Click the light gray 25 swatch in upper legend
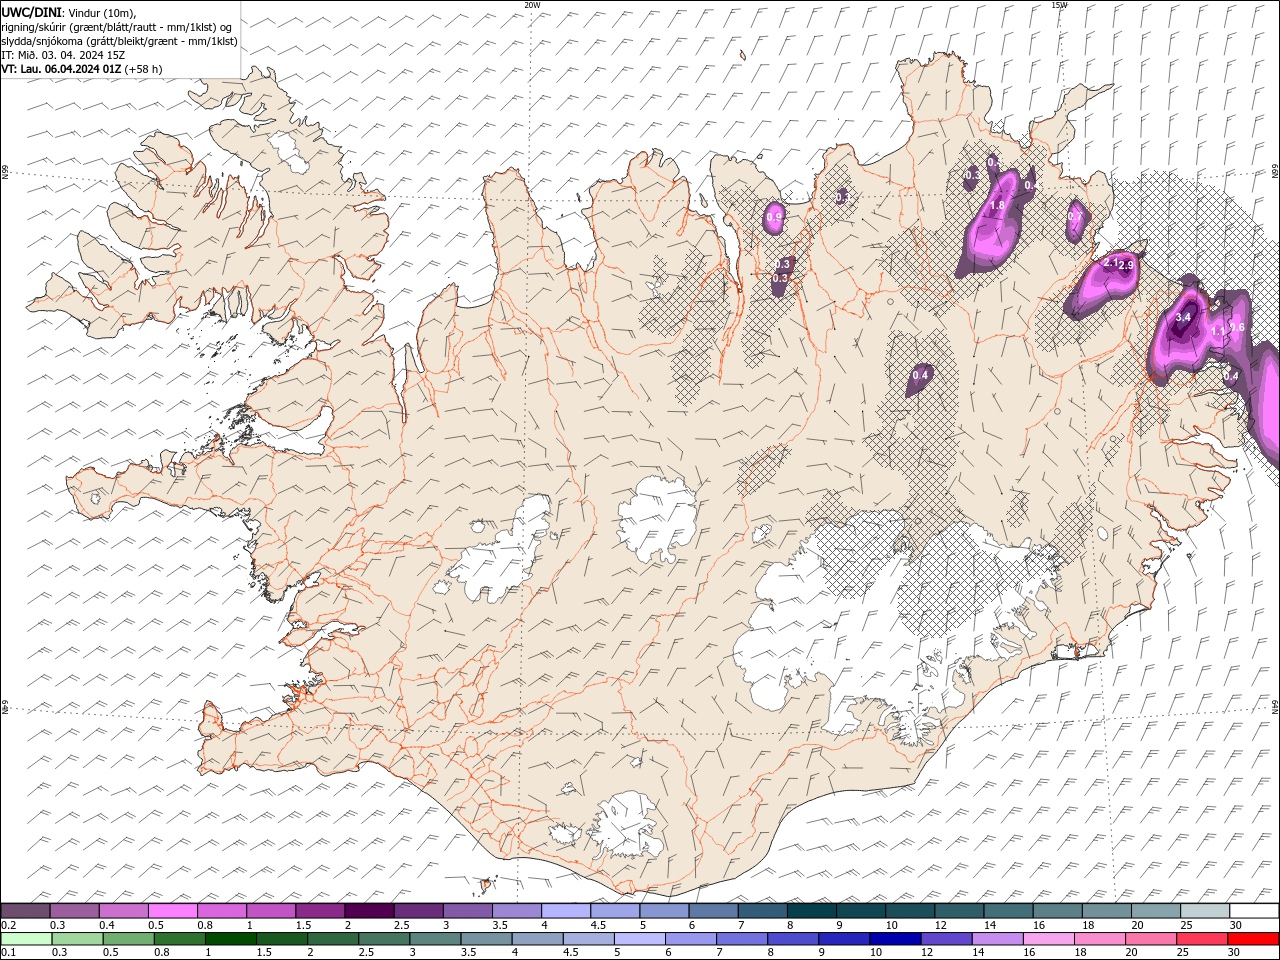The image size is (1280, 960). (1204, 911)
